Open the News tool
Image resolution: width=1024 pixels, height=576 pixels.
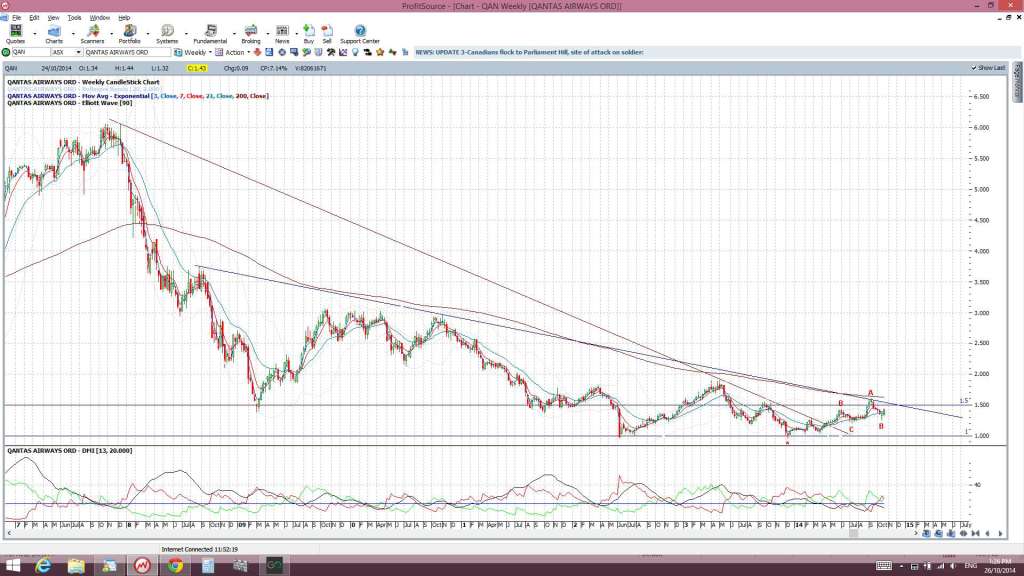pos(282,34)
